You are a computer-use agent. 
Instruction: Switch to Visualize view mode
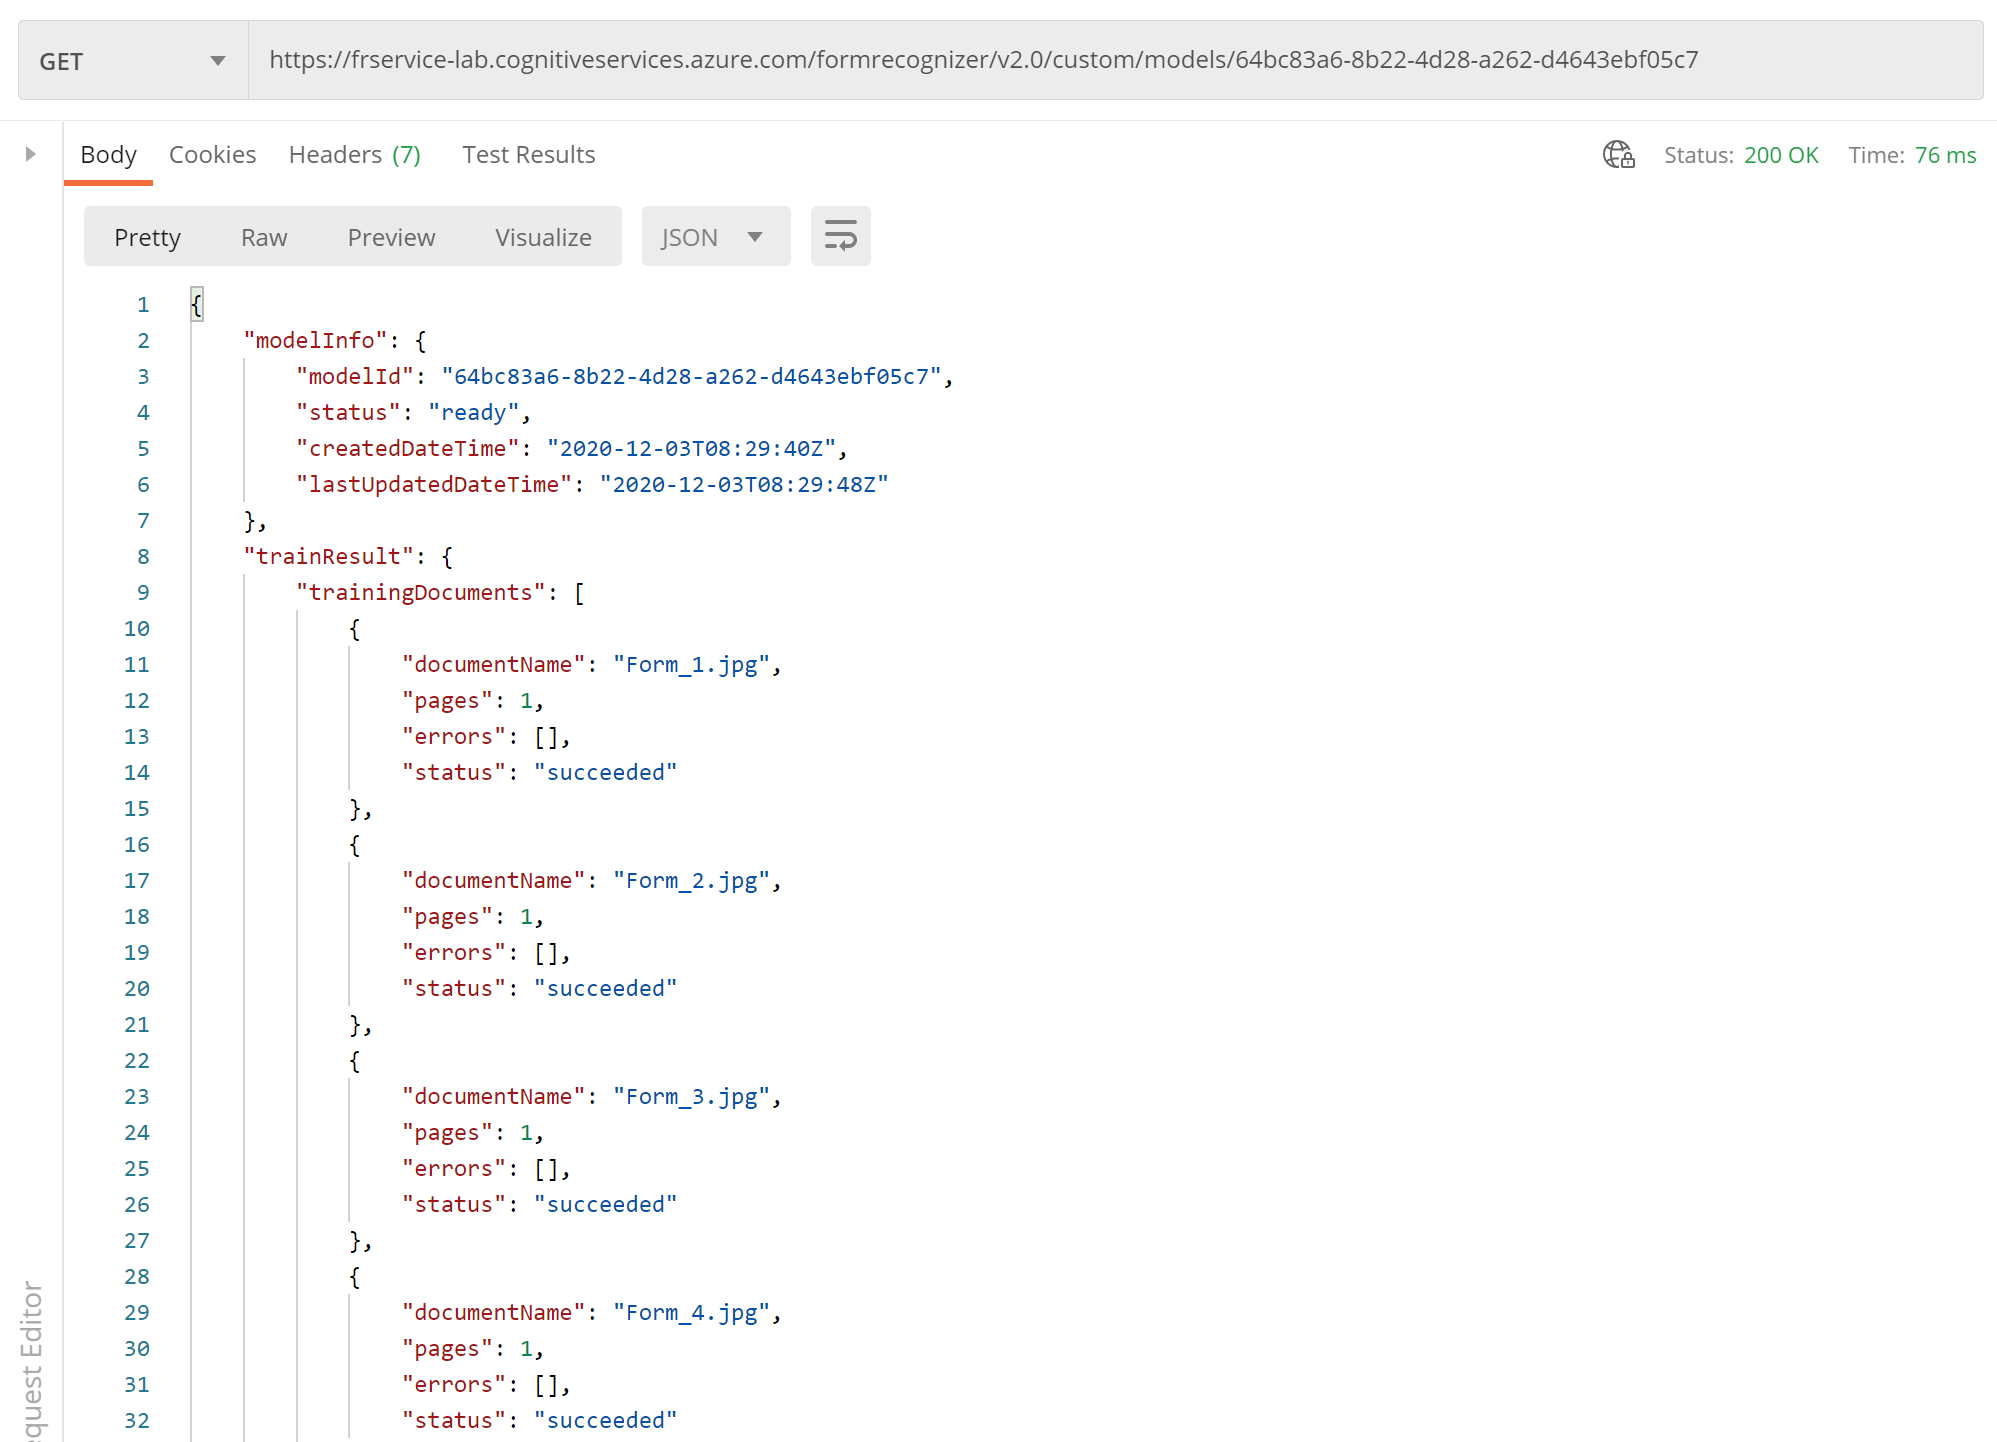click(543, 237)
